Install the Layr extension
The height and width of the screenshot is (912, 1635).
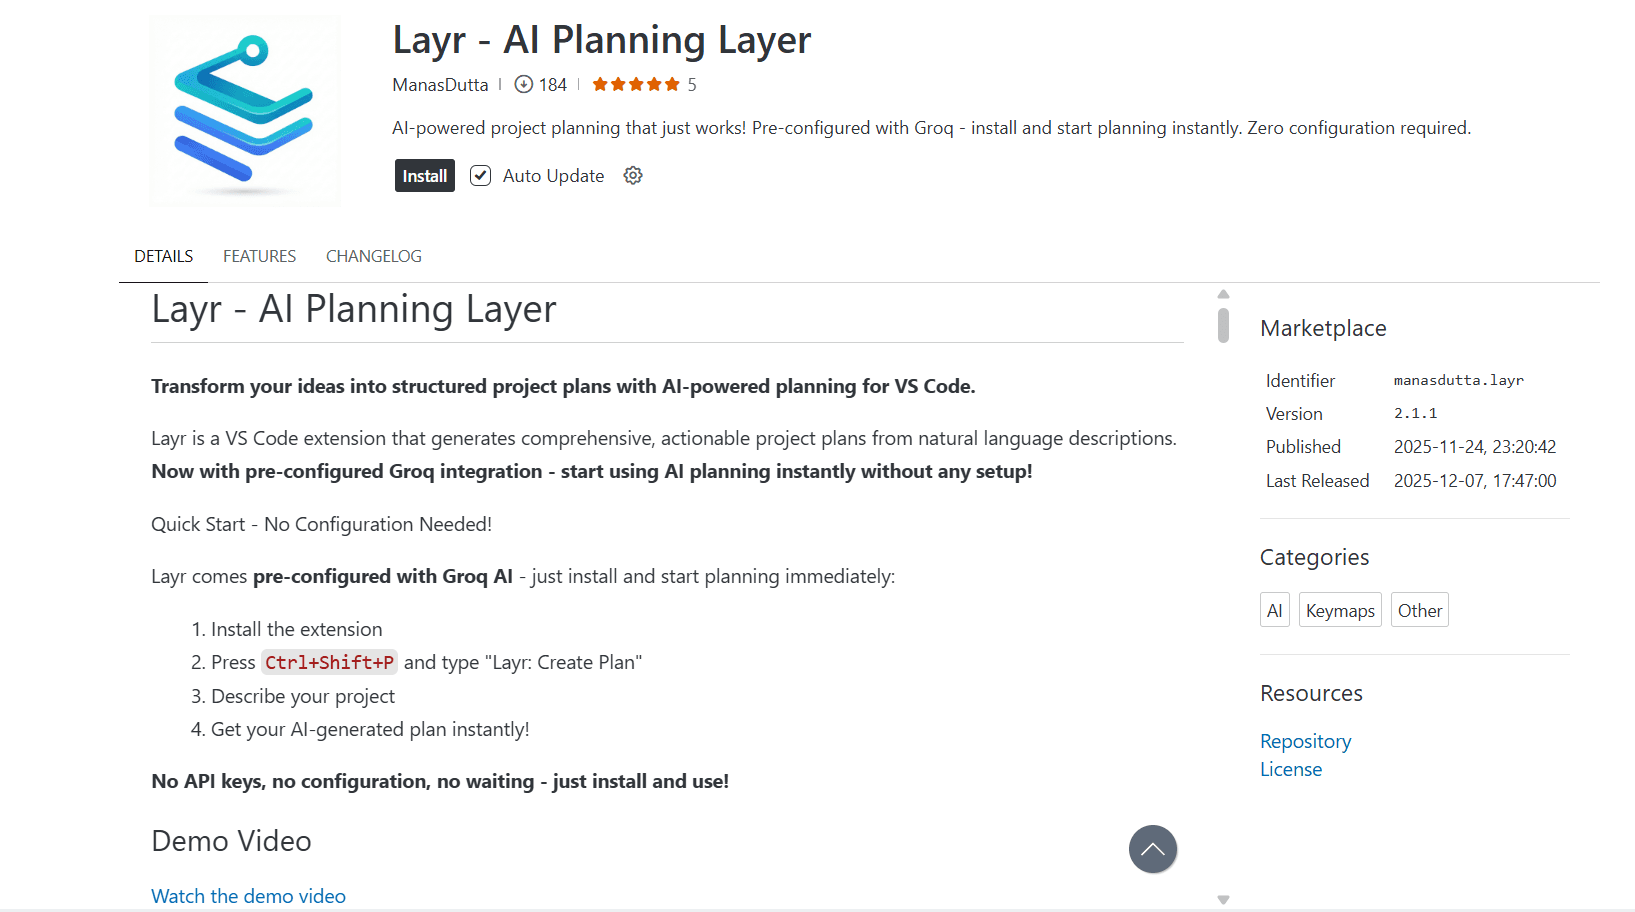[x=424, y=176]
